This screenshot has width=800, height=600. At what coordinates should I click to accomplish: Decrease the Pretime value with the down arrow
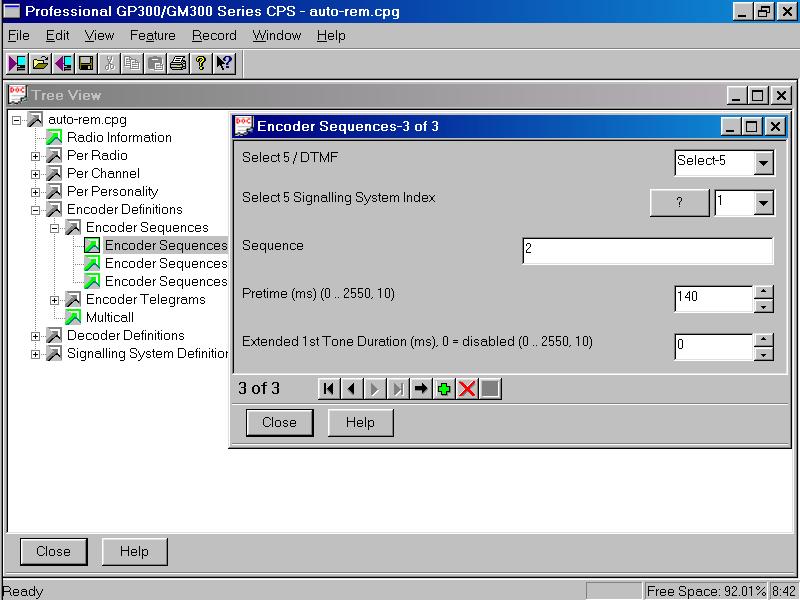(763, 306)
